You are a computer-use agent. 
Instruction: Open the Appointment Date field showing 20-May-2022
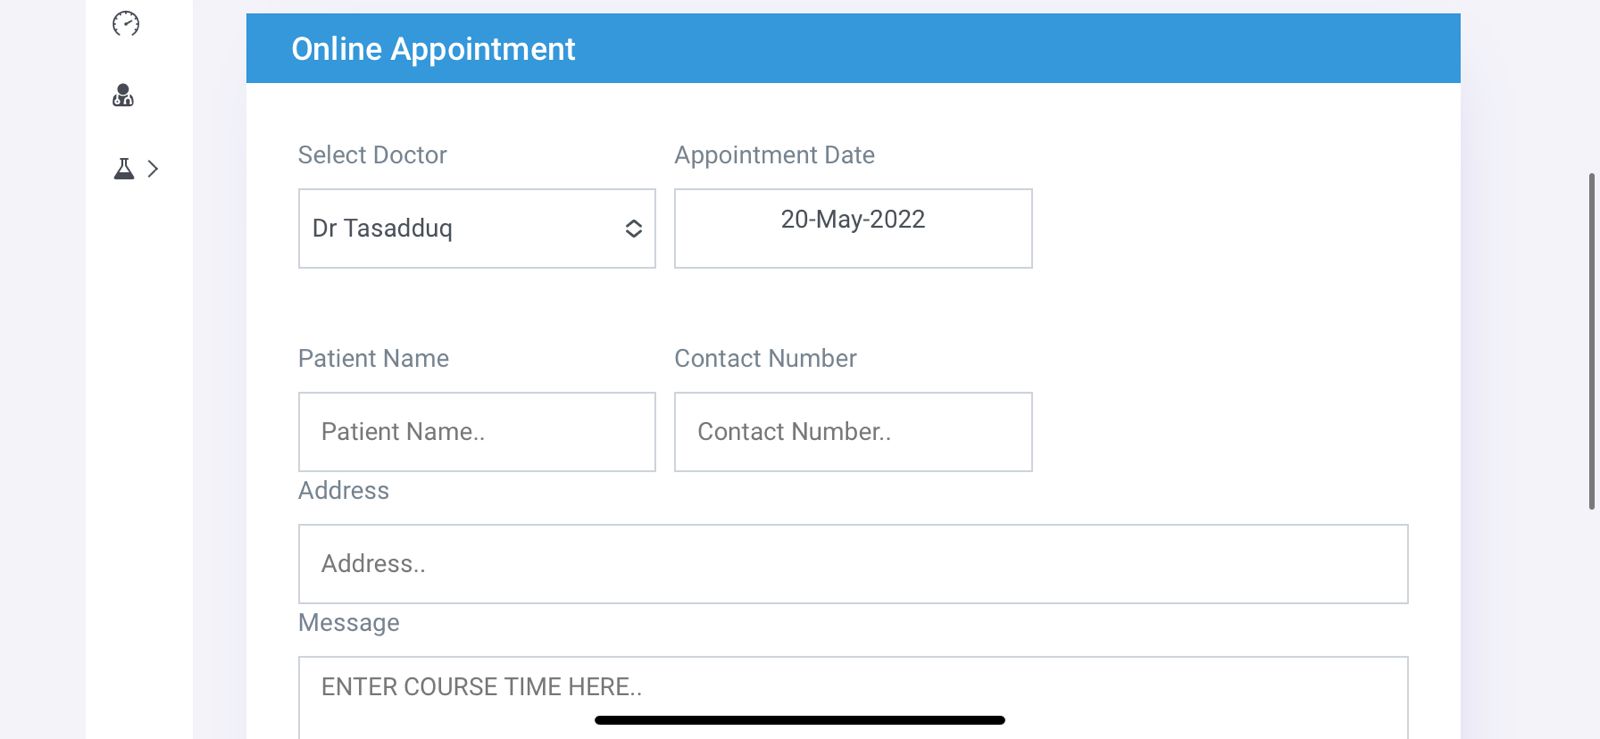[x=853, y=228]
